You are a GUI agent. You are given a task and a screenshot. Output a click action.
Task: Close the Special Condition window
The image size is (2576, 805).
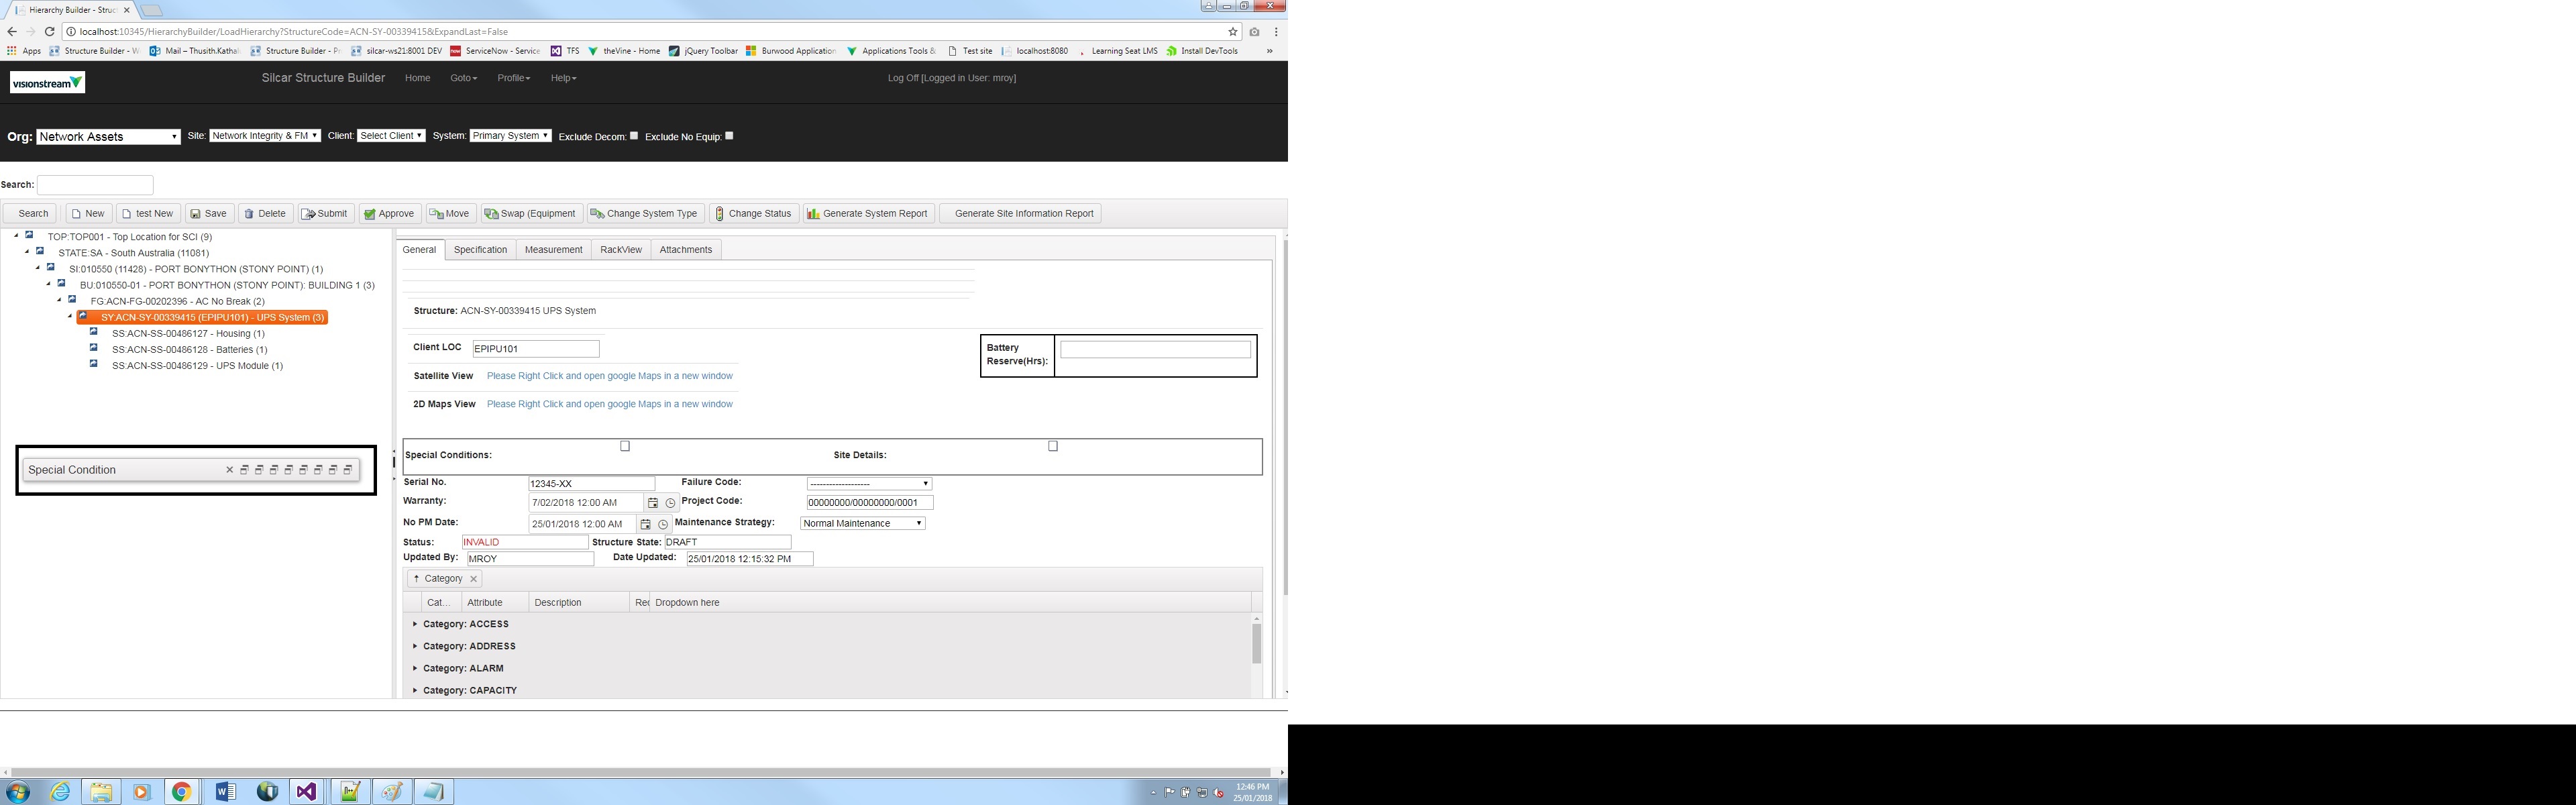coord(229,470)
